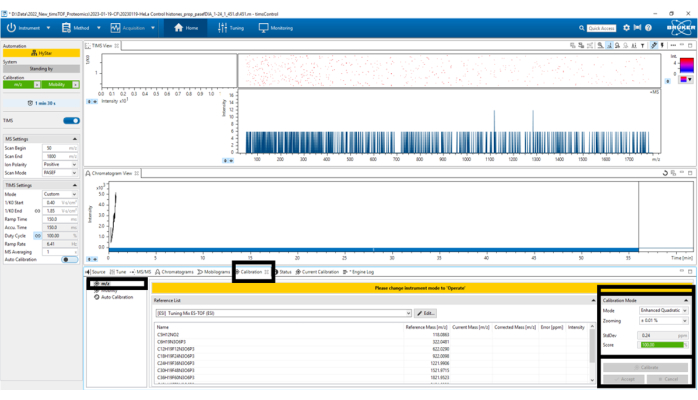Click the intensity color gradient scale

(686, 65)
